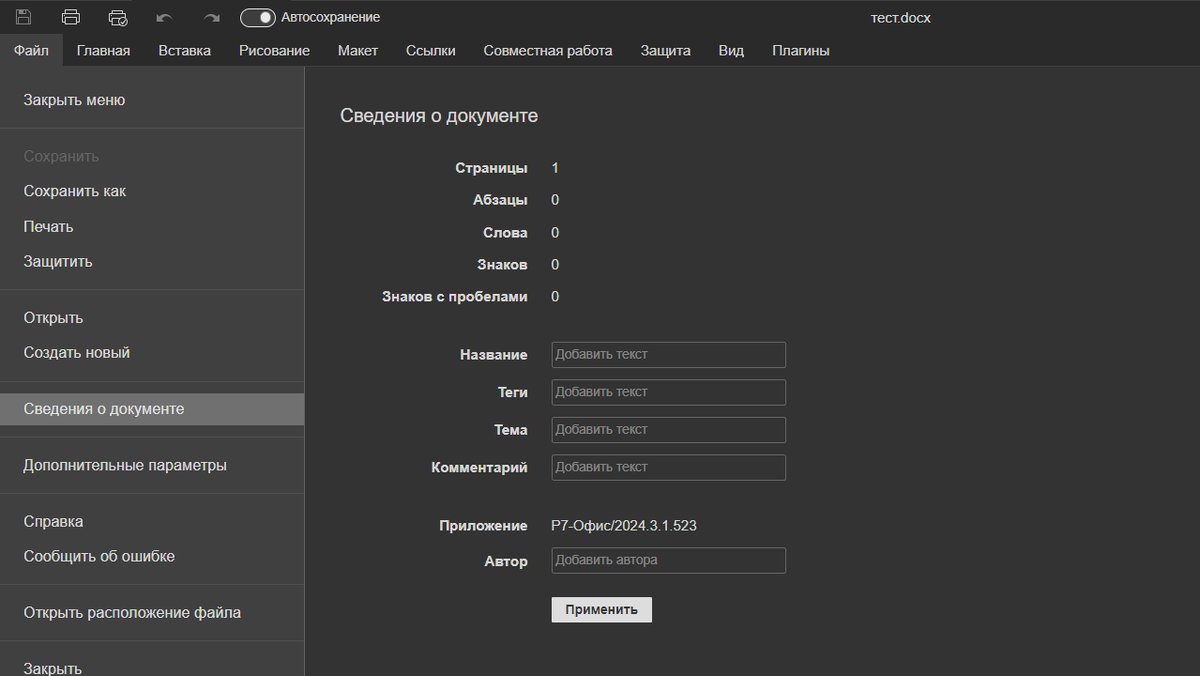Click the Применить button
Viewport: 1200px width, 676px height.
pyautogui.click(x=601, y=610)
